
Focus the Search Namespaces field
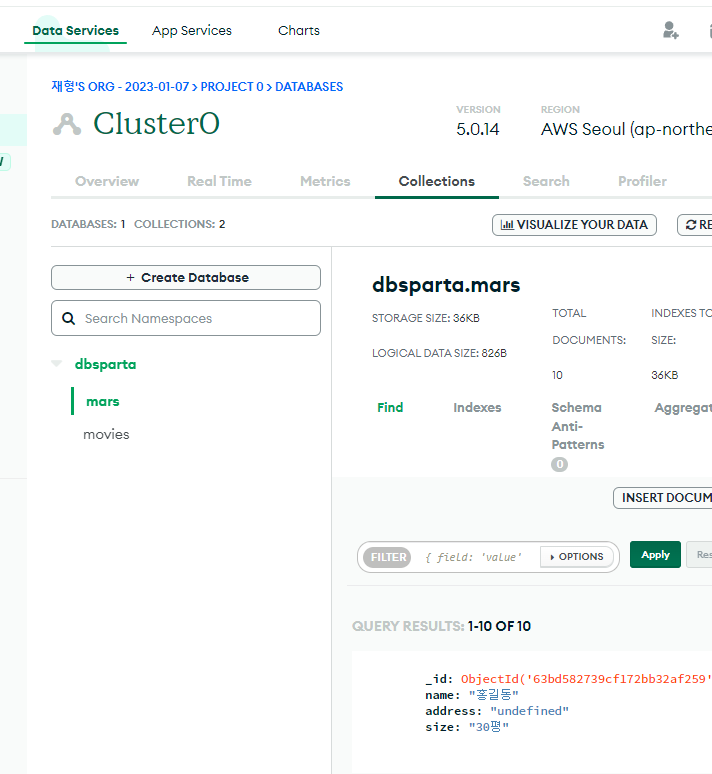click(x=186, y=318)
